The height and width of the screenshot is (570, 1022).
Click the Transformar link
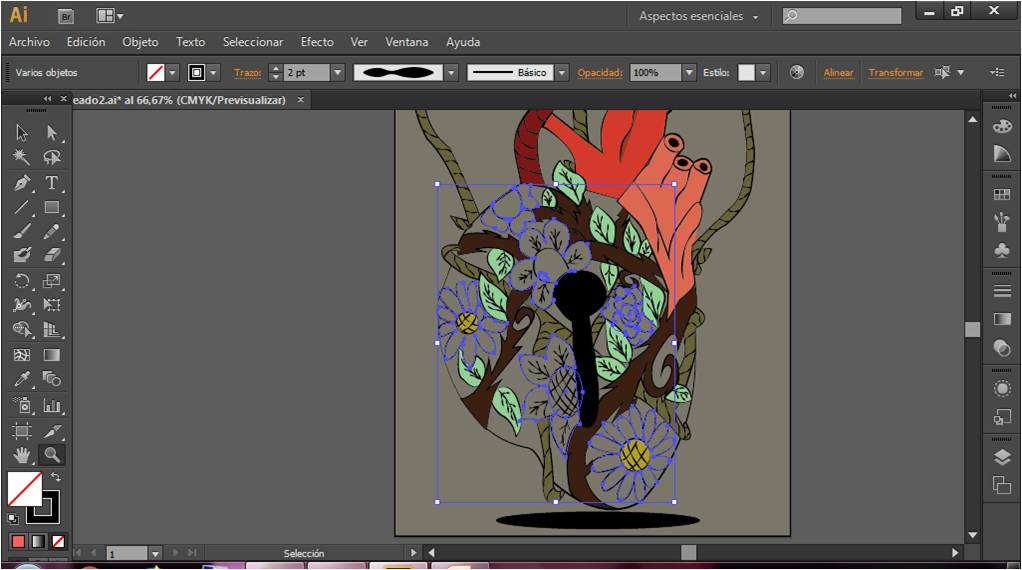(x=895, y=73)
